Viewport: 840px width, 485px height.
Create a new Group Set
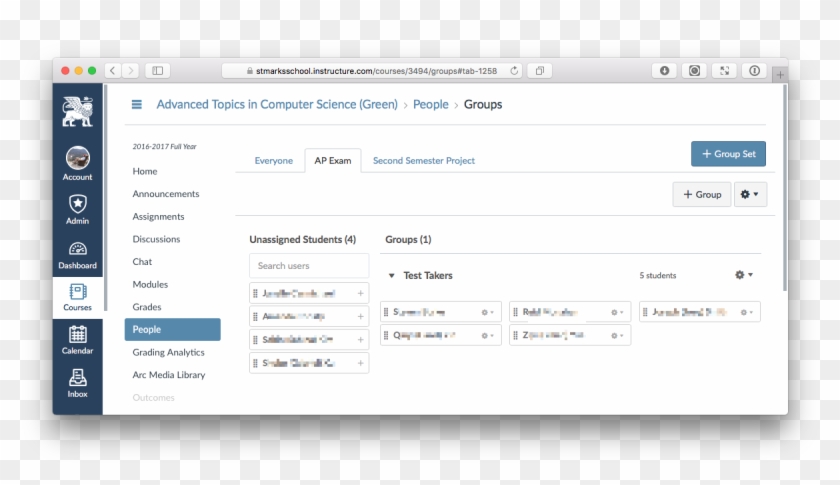pyautogui.click(x=728, y=154)
